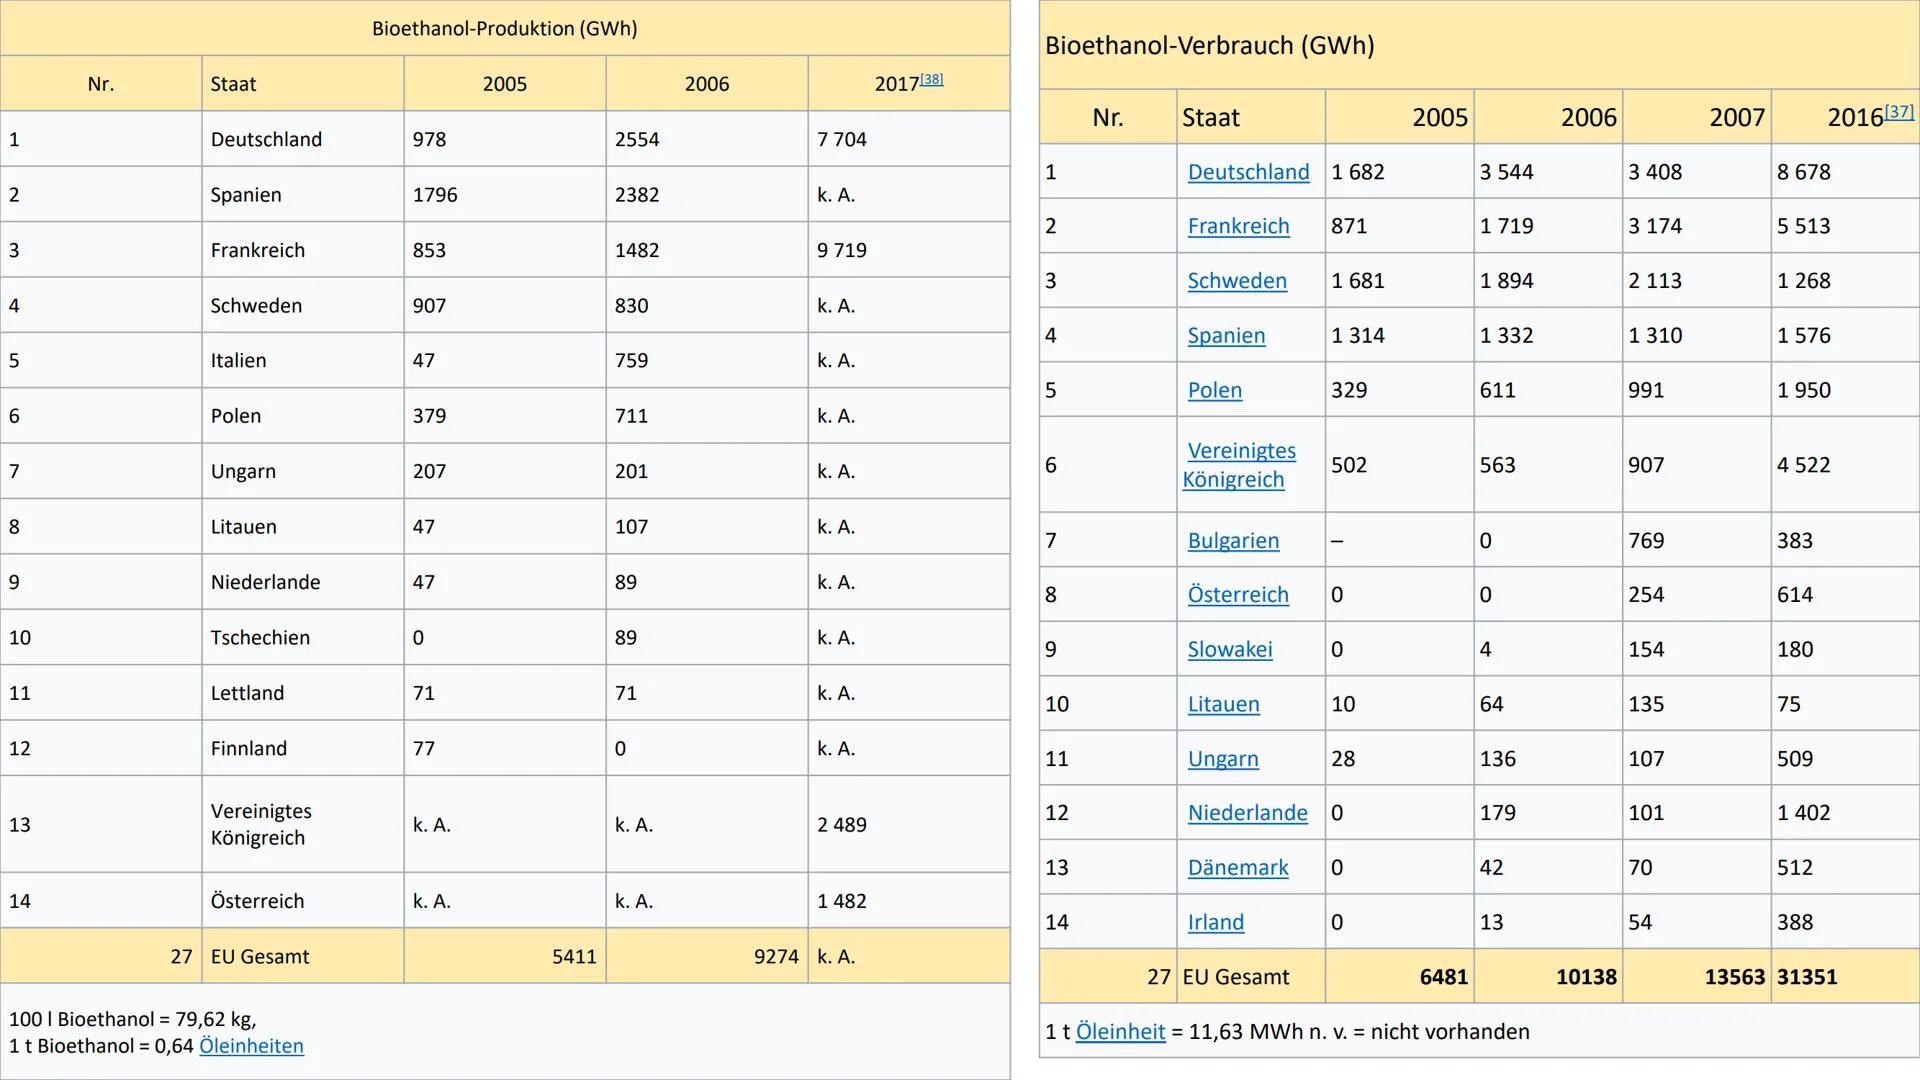The width and height of the screenshot is (1920, 1080).
Task: Open the Frankreich link in Verbrauch table
Action: point(1238,226)
